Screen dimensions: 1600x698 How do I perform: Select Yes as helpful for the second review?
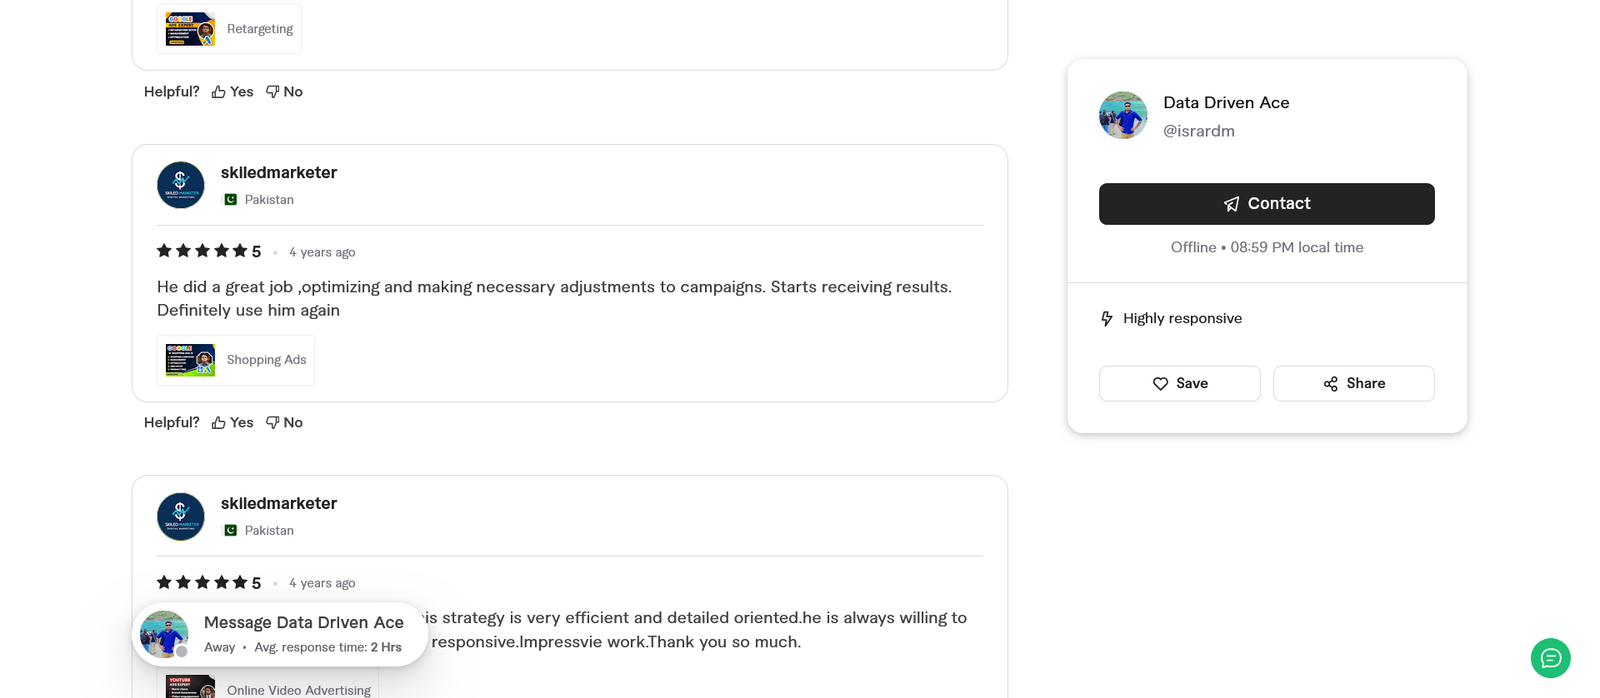(240, 421)
